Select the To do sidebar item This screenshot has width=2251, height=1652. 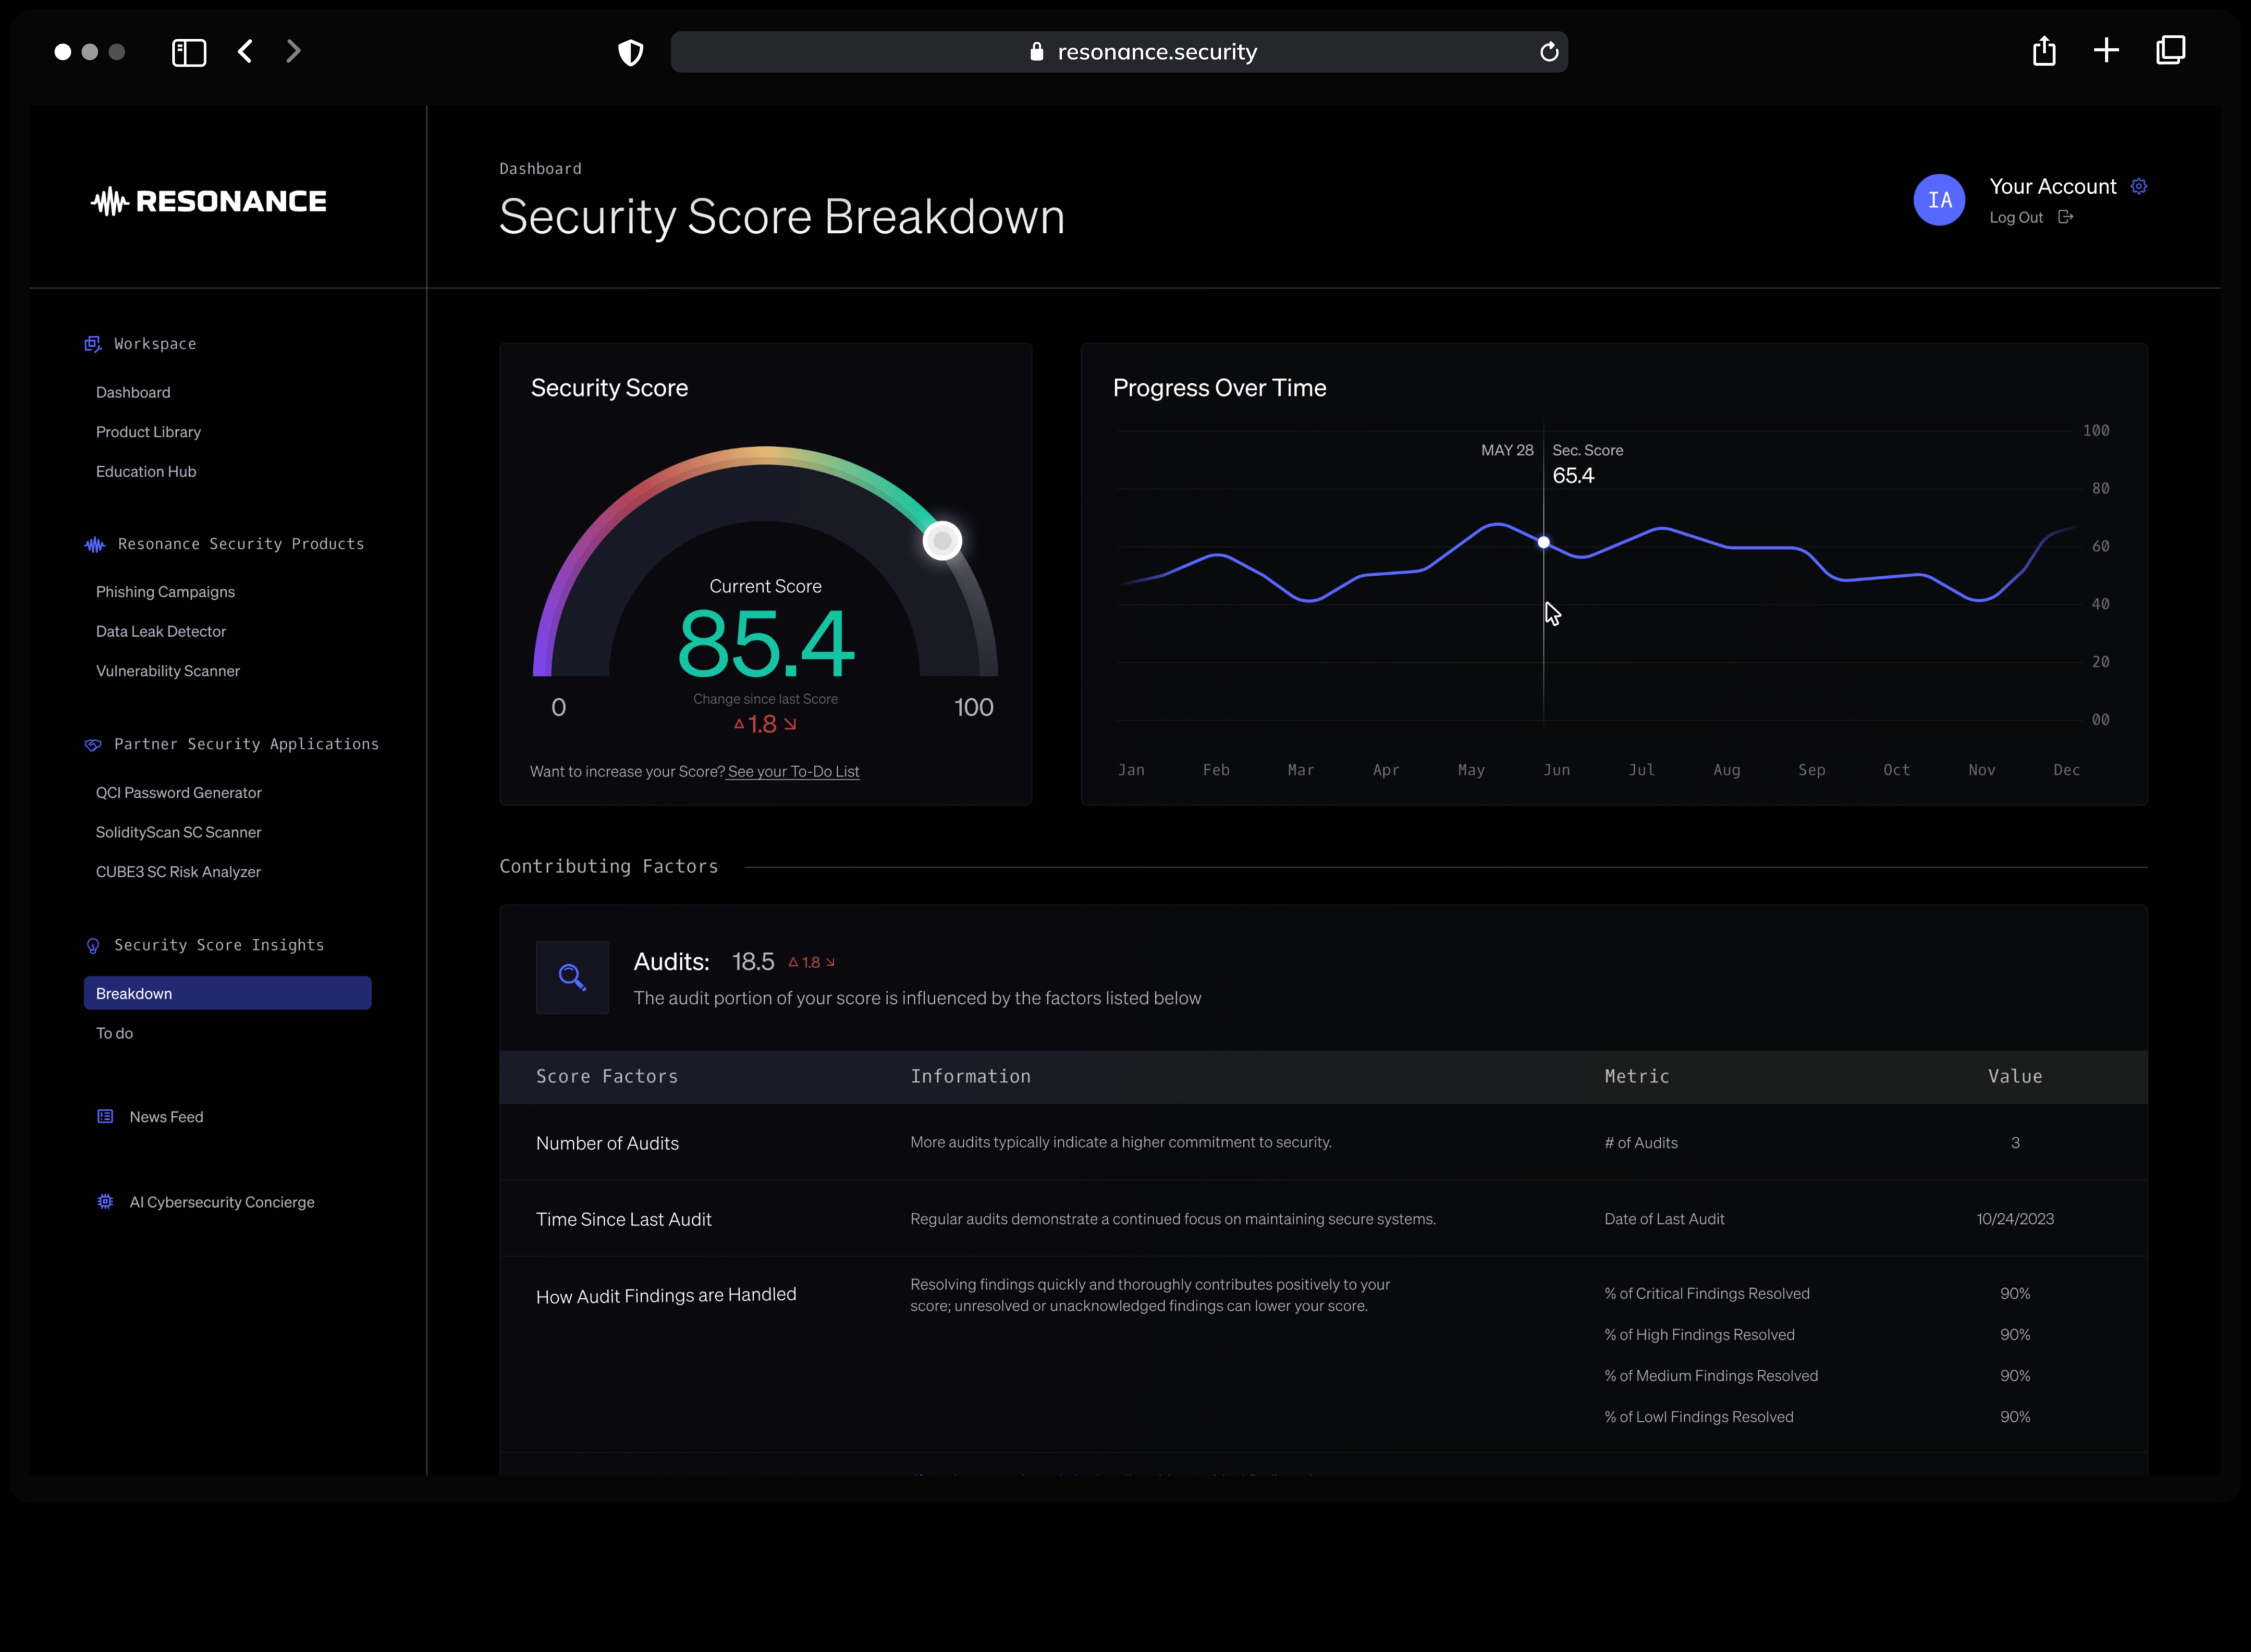[115, 1033]
